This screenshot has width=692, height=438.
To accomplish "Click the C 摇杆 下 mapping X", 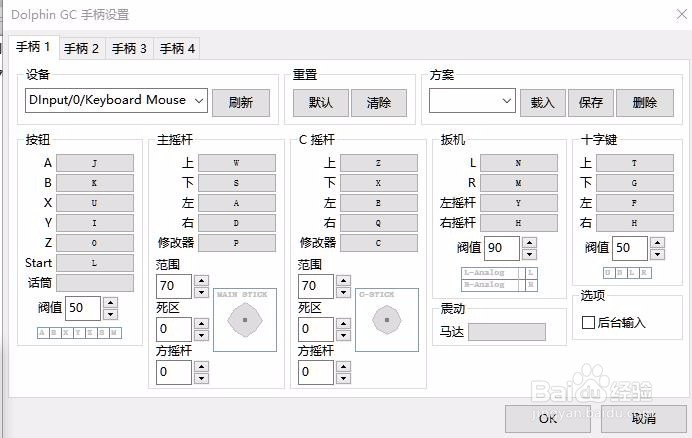I will 379,183.
